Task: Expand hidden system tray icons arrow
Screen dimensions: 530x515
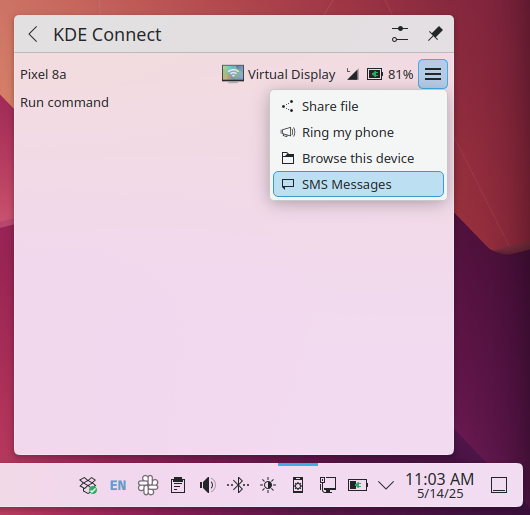Action: [x=386, y=485]
